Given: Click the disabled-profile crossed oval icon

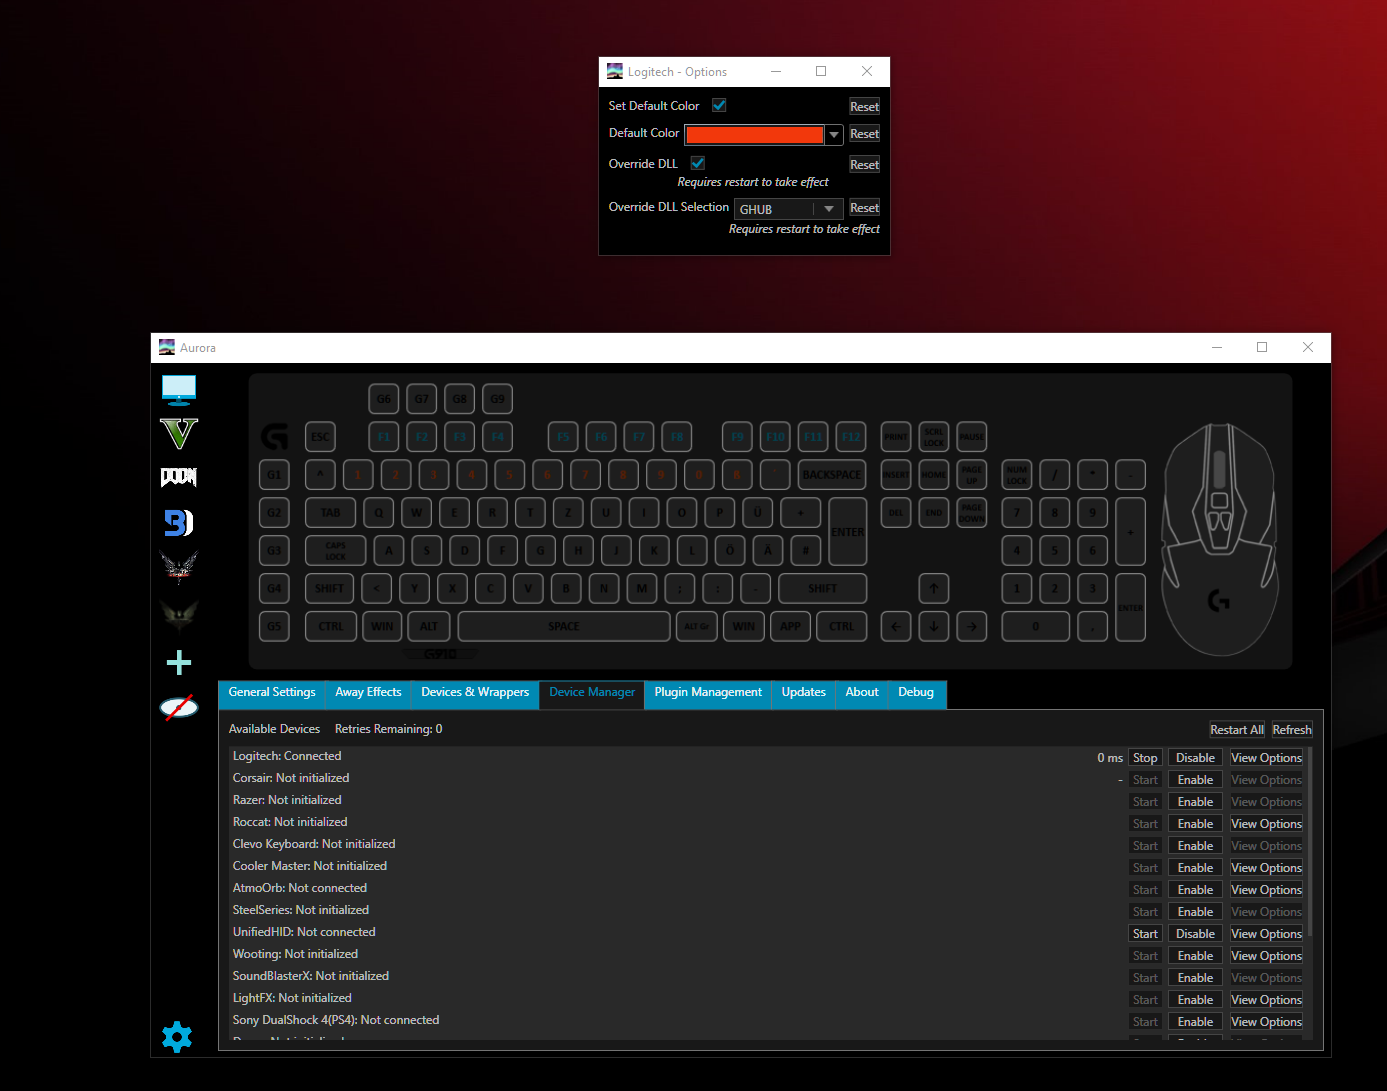Looking at the screenshot, I should click(x=179, y=708).
